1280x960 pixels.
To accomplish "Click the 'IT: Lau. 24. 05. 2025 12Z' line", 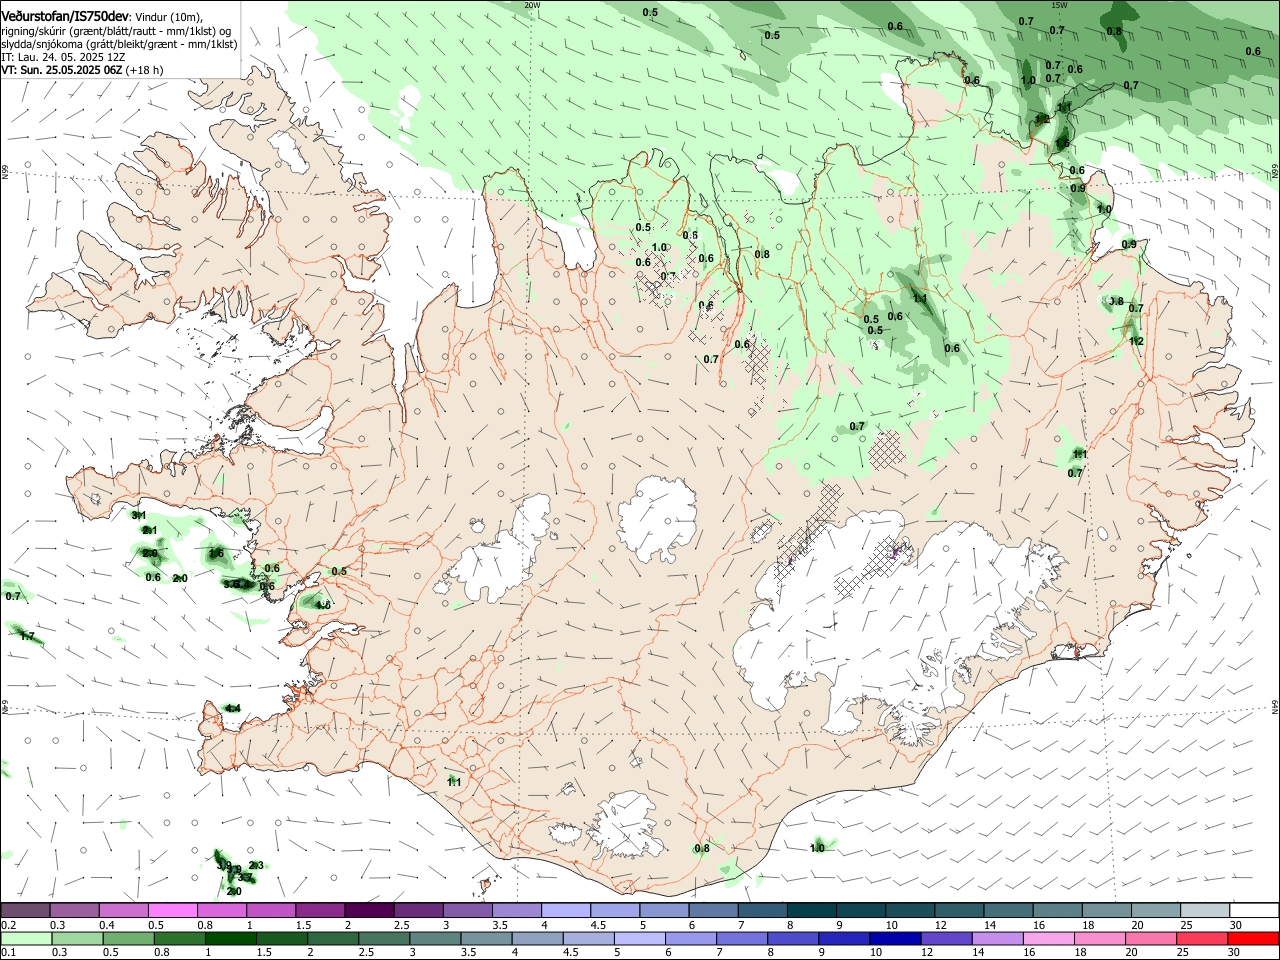I will point(63,58).
